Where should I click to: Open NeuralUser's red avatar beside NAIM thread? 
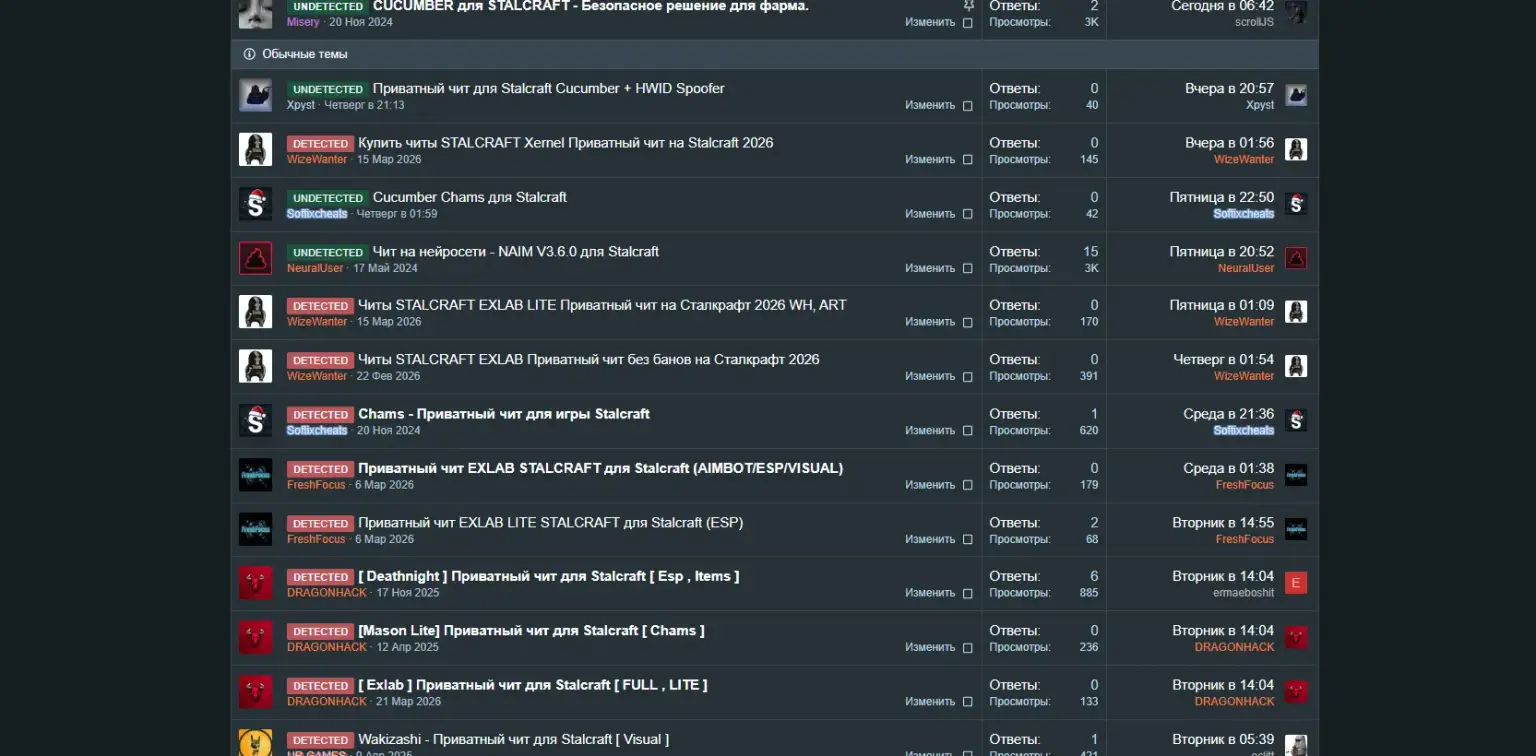[255, 258]
